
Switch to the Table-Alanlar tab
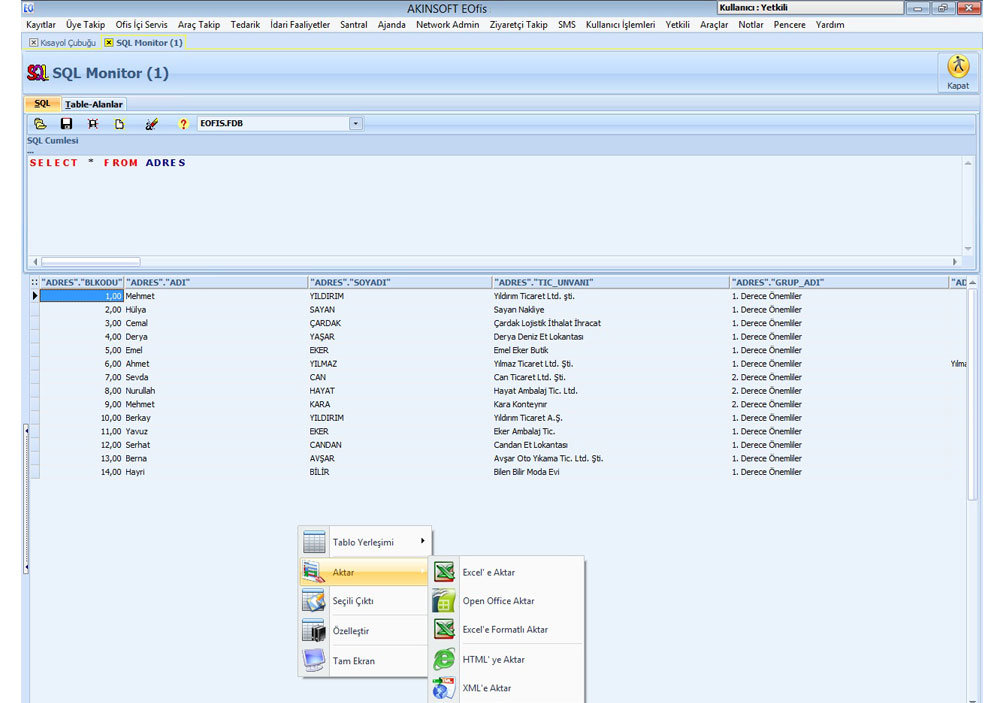pyautogui.click(x=94, y=104)
